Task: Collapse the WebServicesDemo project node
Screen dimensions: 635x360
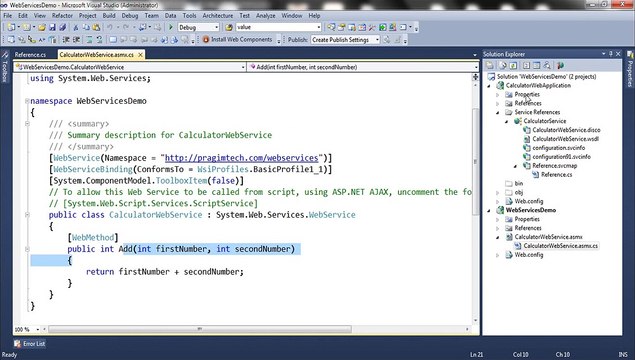Action: coord(489,210)
